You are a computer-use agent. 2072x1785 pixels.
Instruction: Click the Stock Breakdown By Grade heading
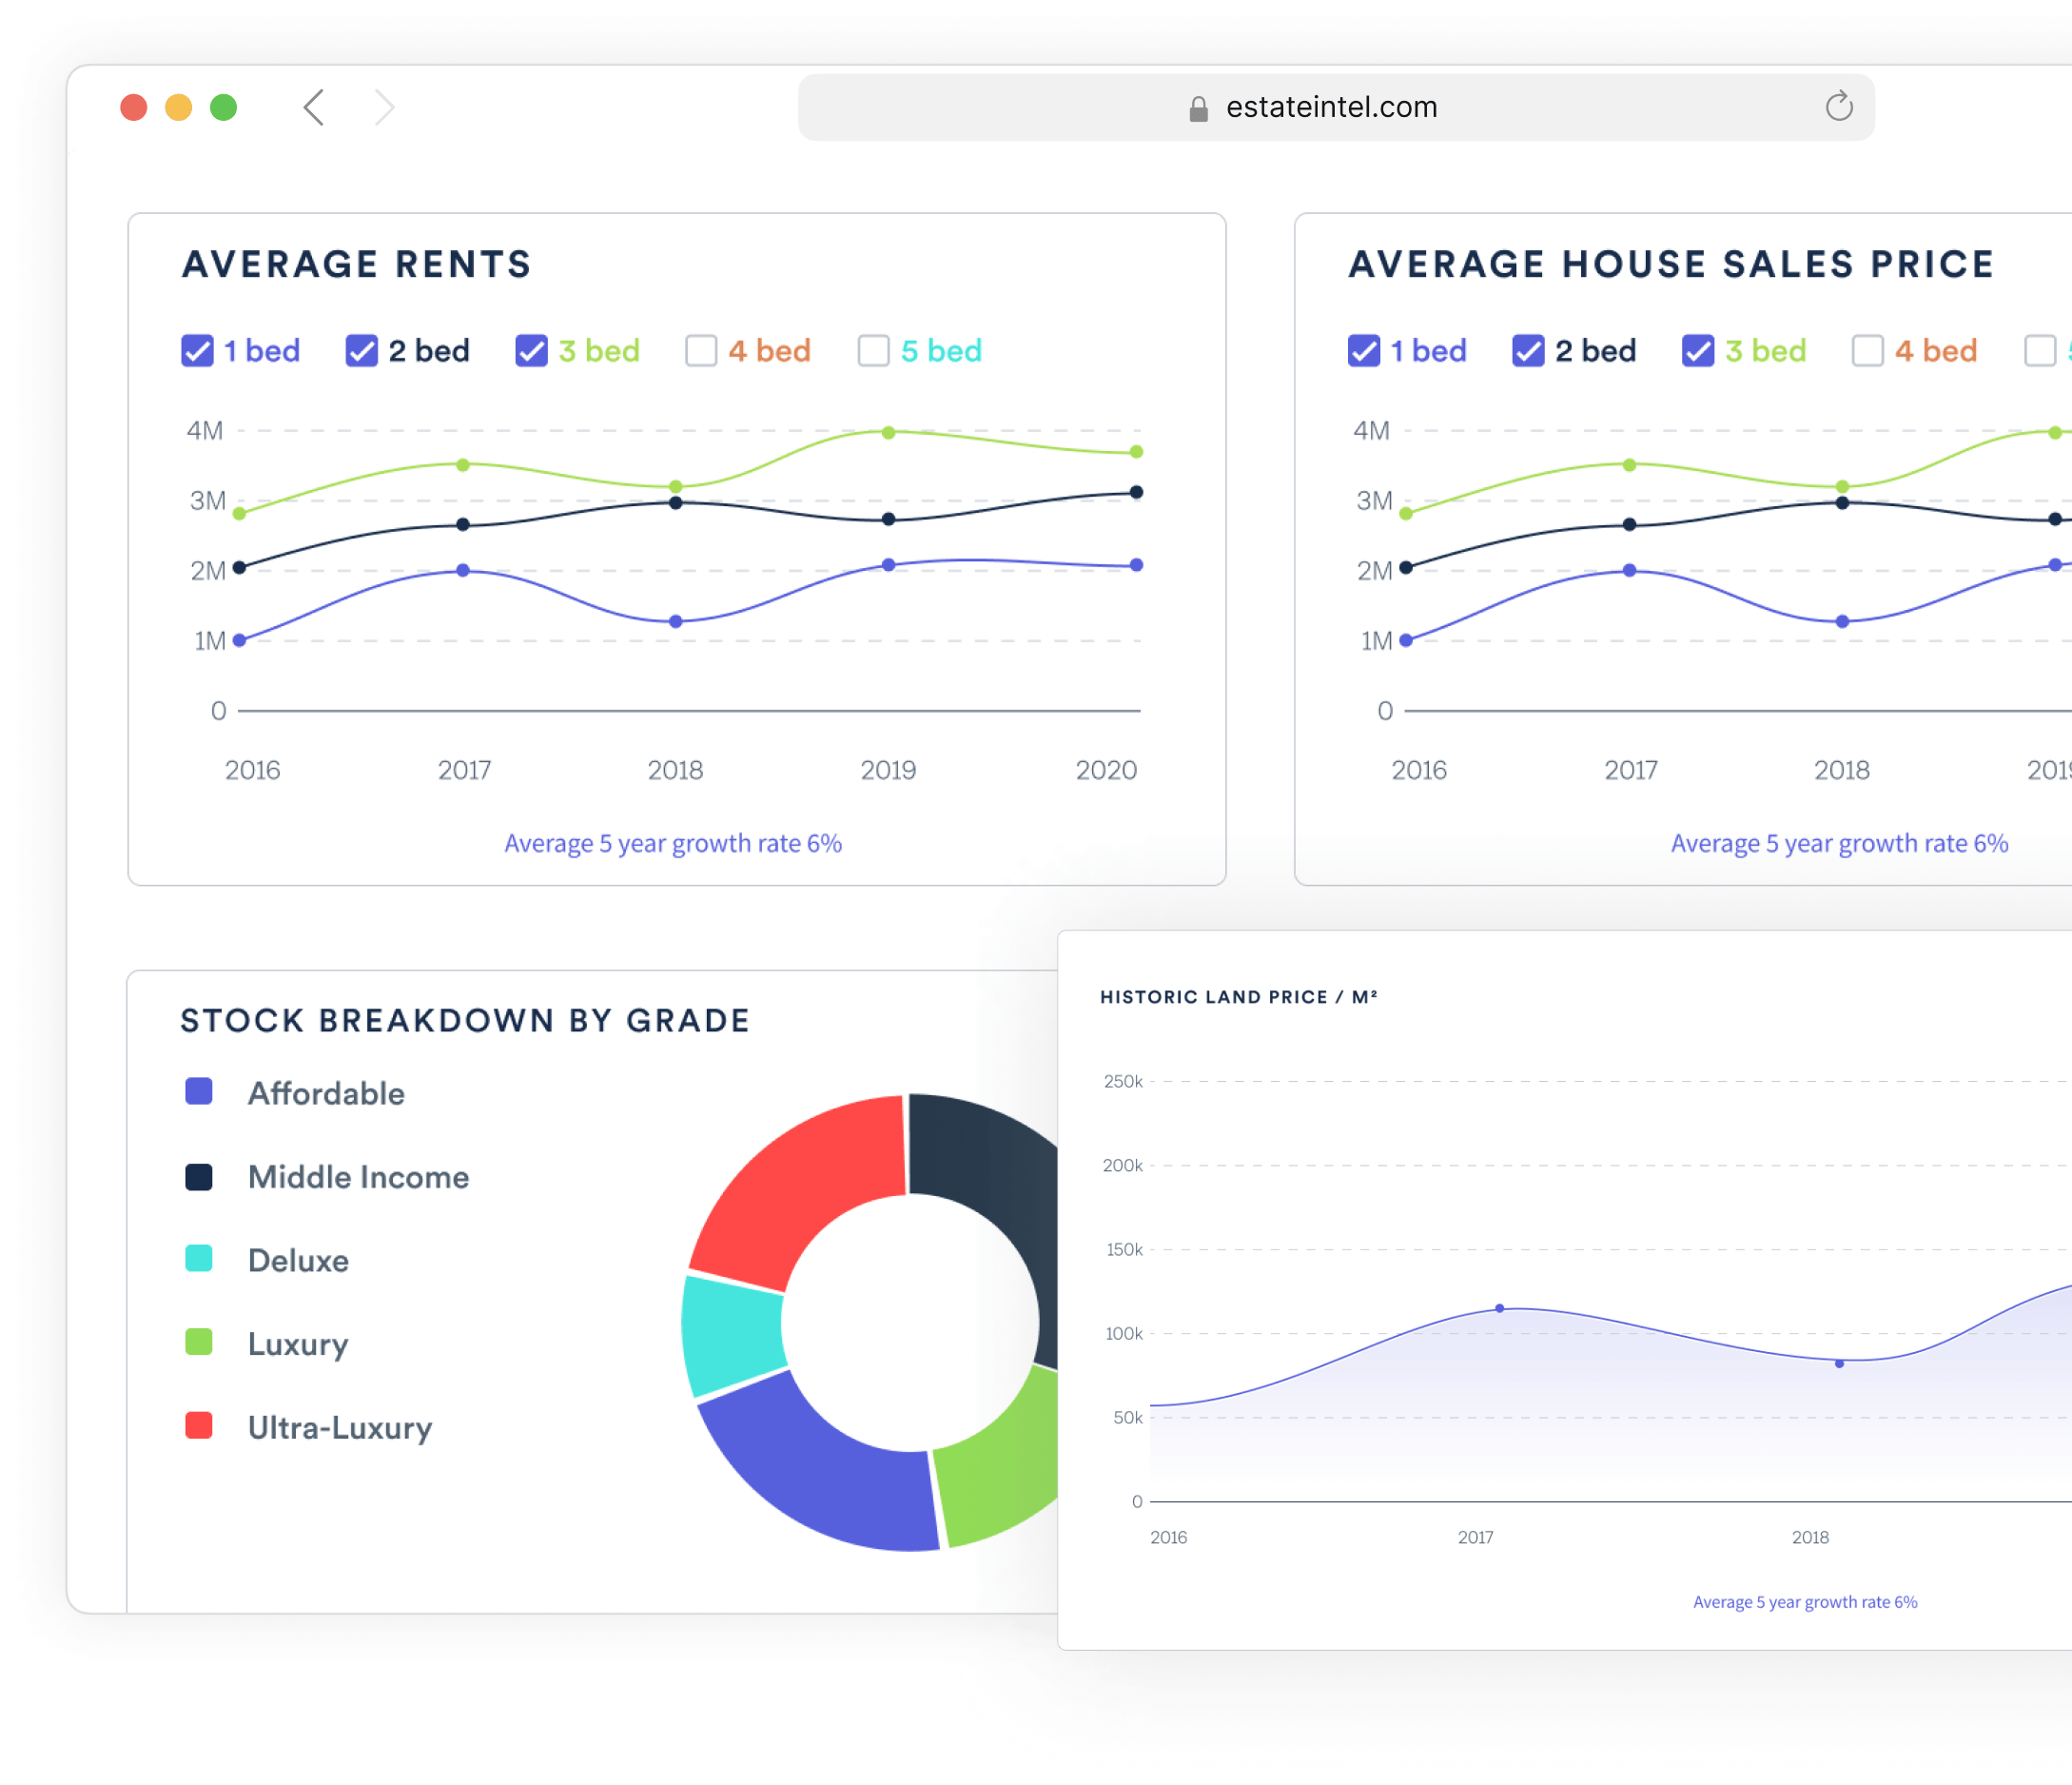pyautogui.click(x=465, y=1020)
